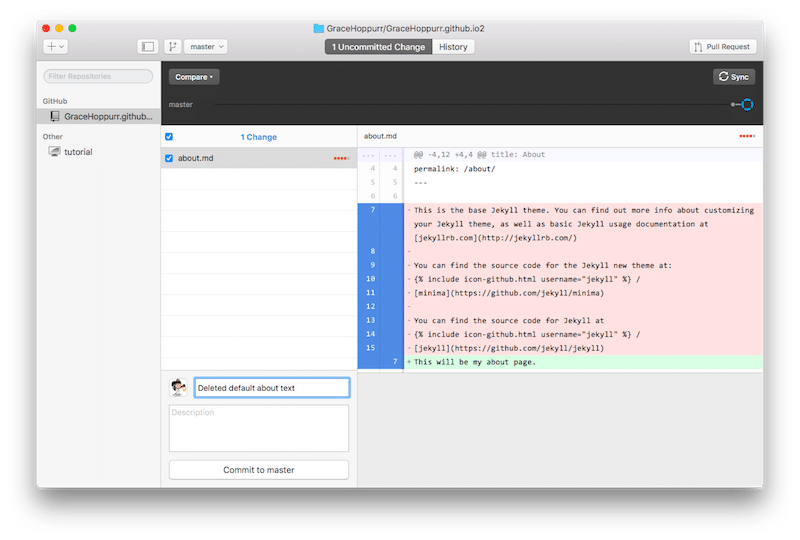Click the user avatar beside the commit summary
Viewport: 800px width, 540px height.
[x=179, y=388]
